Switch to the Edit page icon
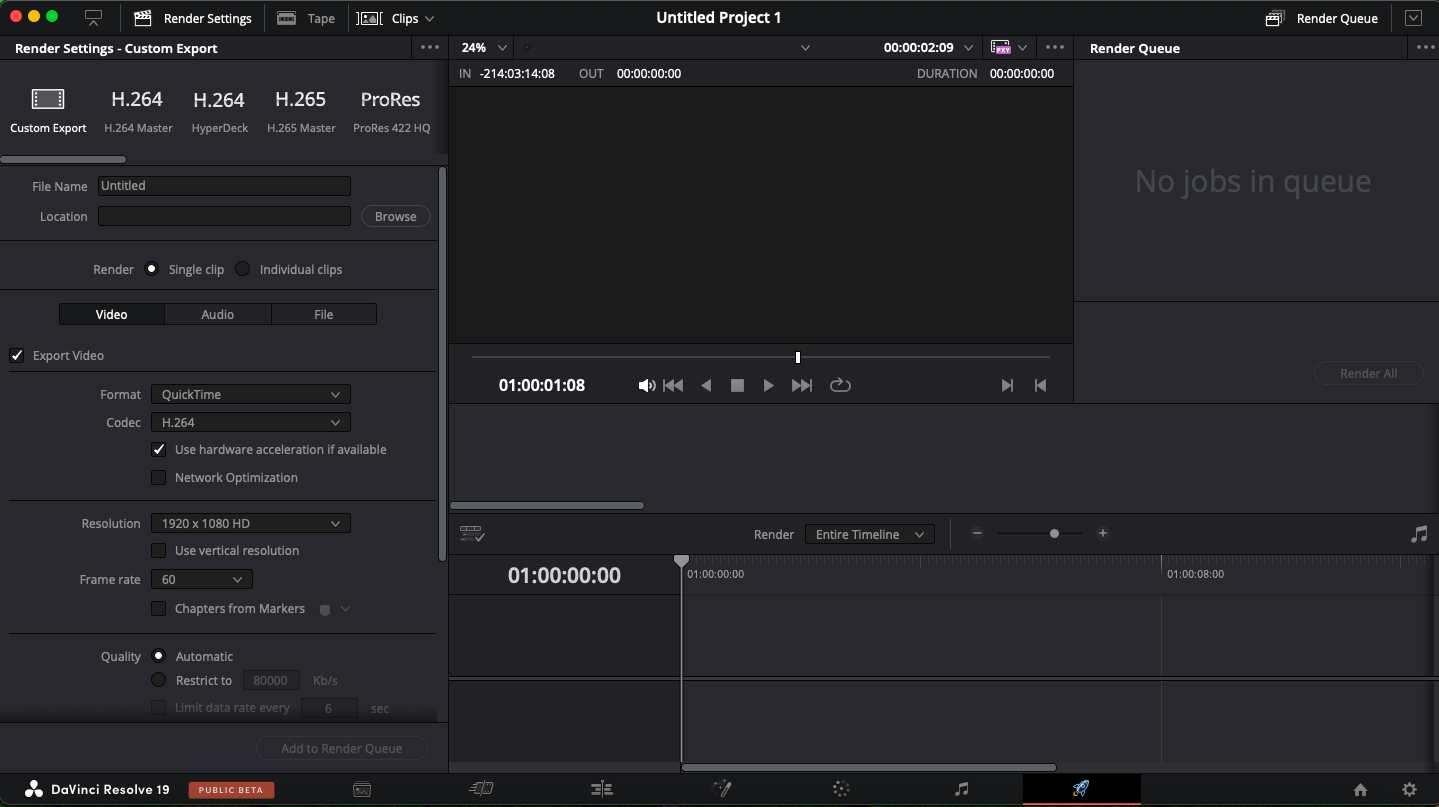This screenshot has width=1439, height=807. [x=602, y=789]
